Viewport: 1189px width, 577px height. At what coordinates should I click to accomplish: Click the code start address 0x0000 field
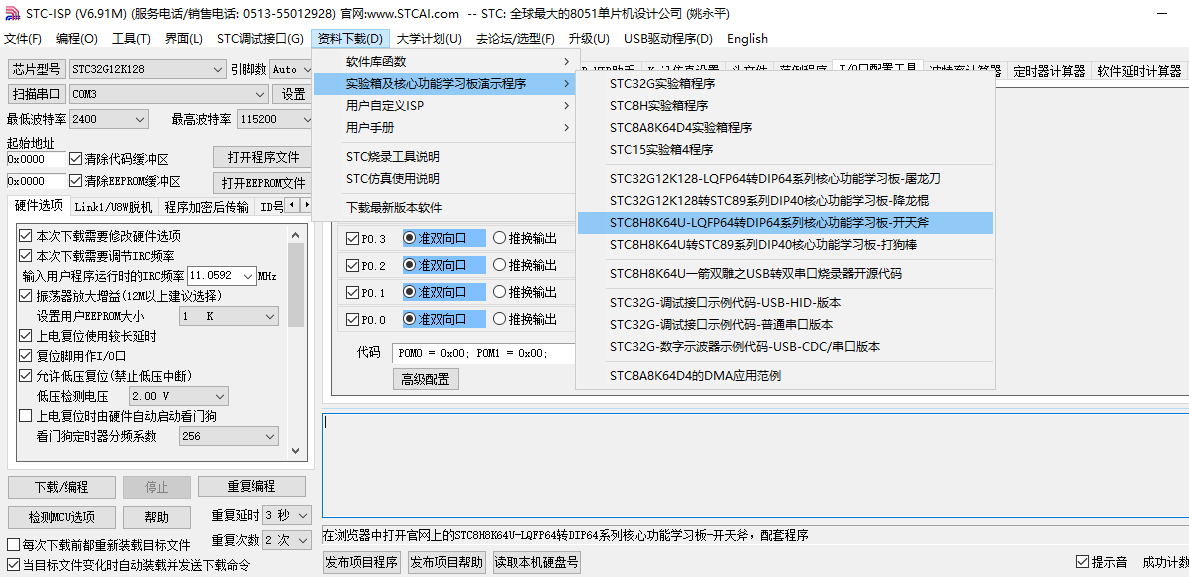pyautogui.click(x=36, y=159)
